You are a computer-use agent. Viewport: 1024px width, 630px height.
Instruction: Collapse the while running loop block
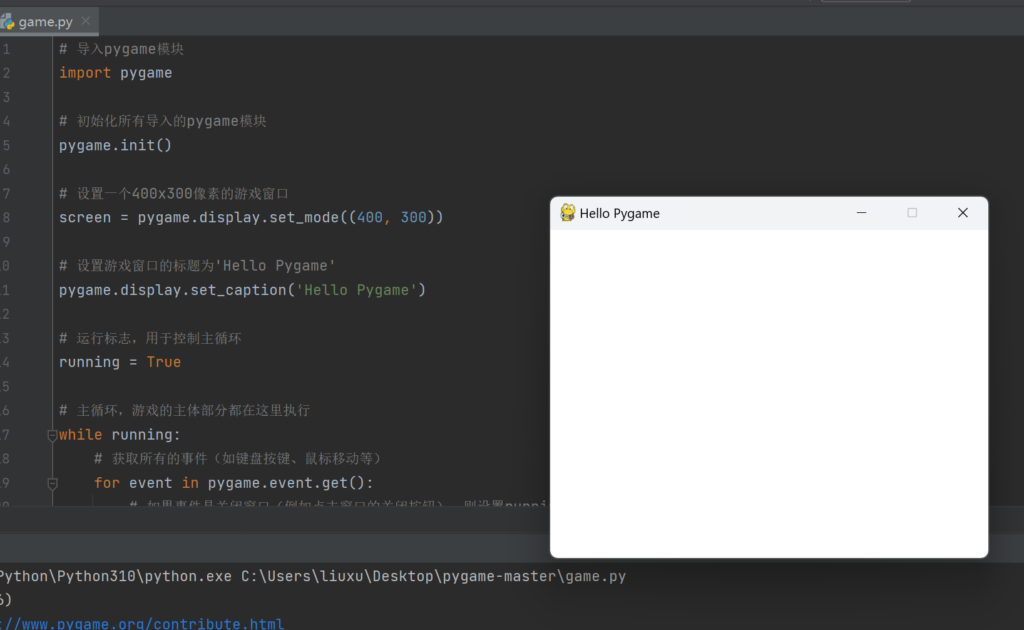point(52,435)
